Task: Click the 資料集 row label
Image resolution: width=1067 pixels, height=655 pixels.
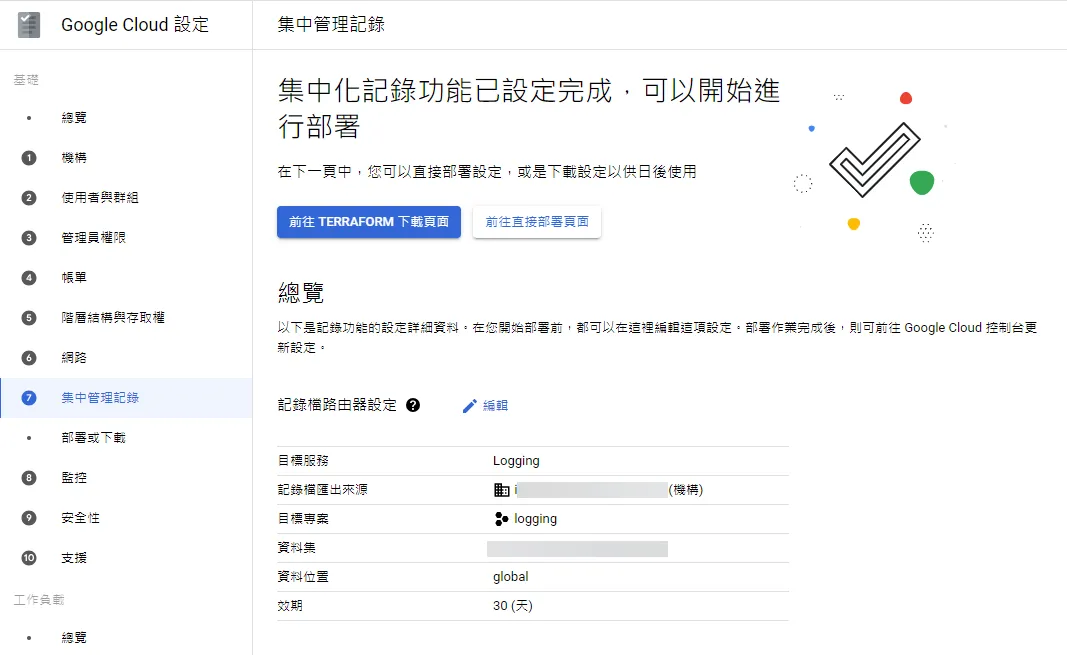Action: click(x=297, y=548)
